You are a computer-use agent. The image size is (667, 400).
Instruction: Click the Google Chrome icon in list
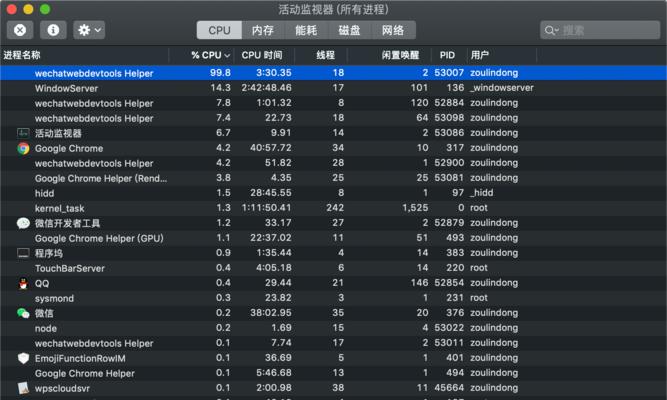pos(23,148)
